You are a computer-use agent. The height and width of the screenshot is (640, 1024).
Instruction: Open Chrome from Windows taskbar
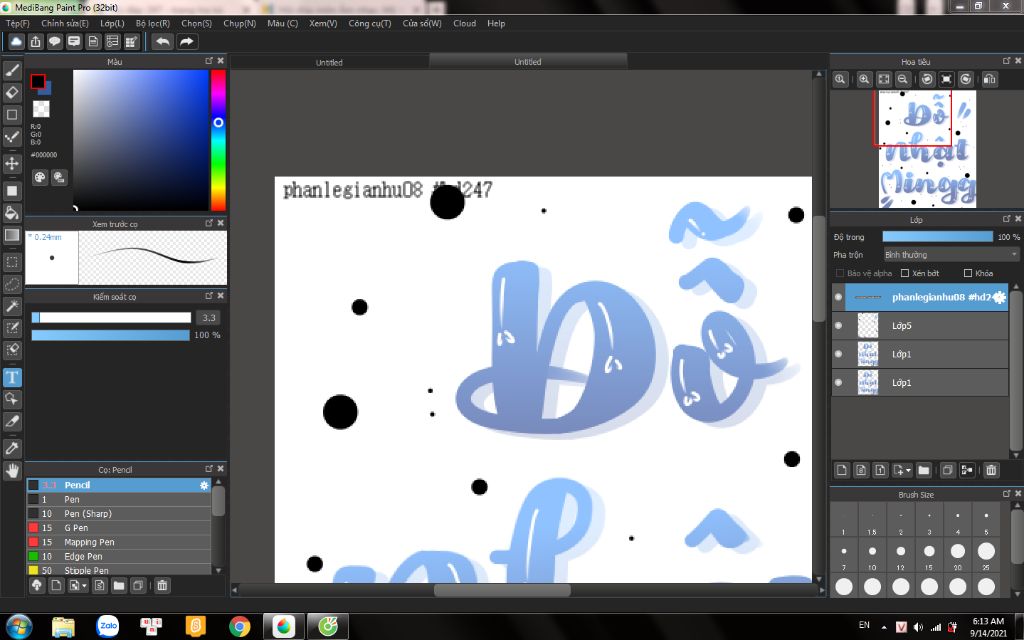point(240,626)
